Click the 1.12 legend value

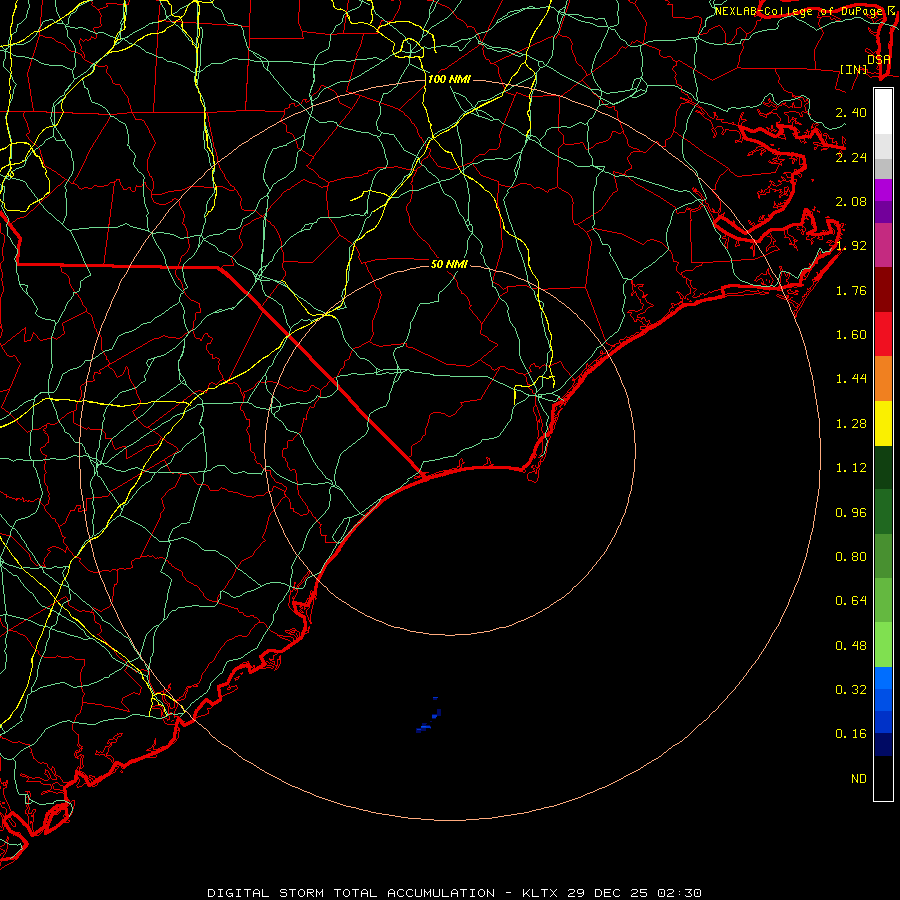pos(851,468)
